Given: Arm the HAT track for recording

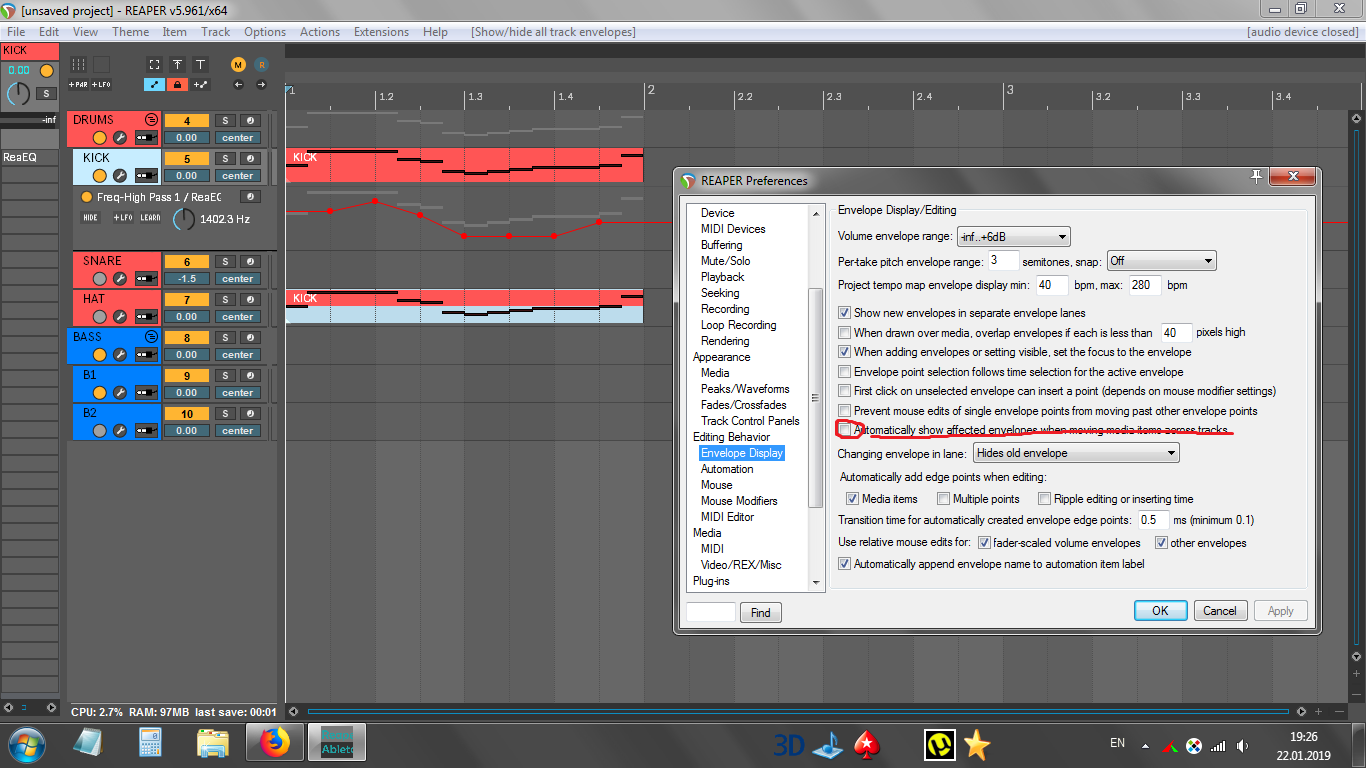Looking at the screenshot, I should 99,317.
